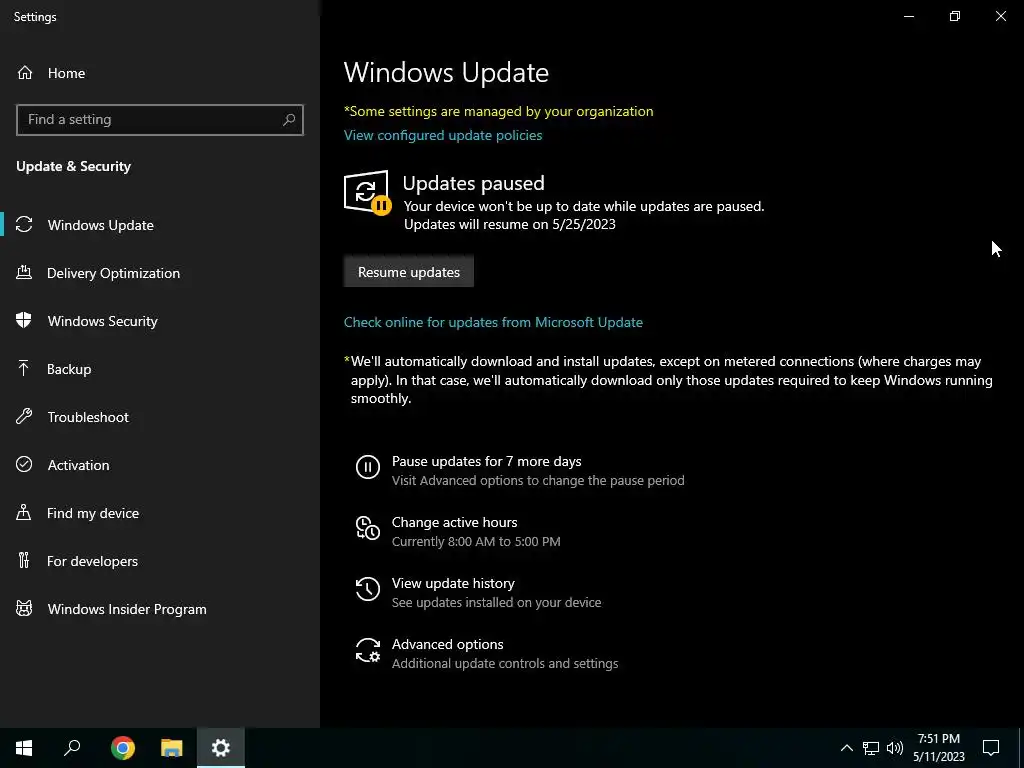
Task: Click the Windows Update sync icon in the sidebar
Action: [24, 225]
